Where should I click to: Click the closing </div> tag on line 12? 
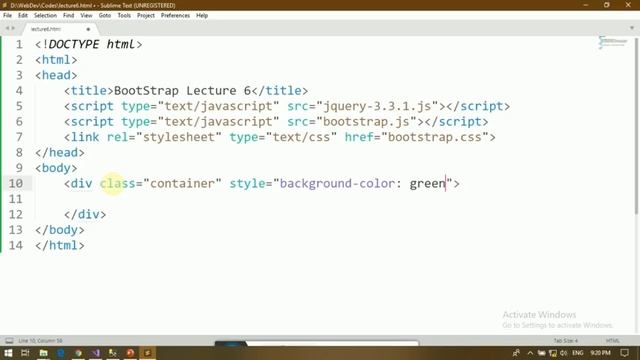click(x=85, y=214)
